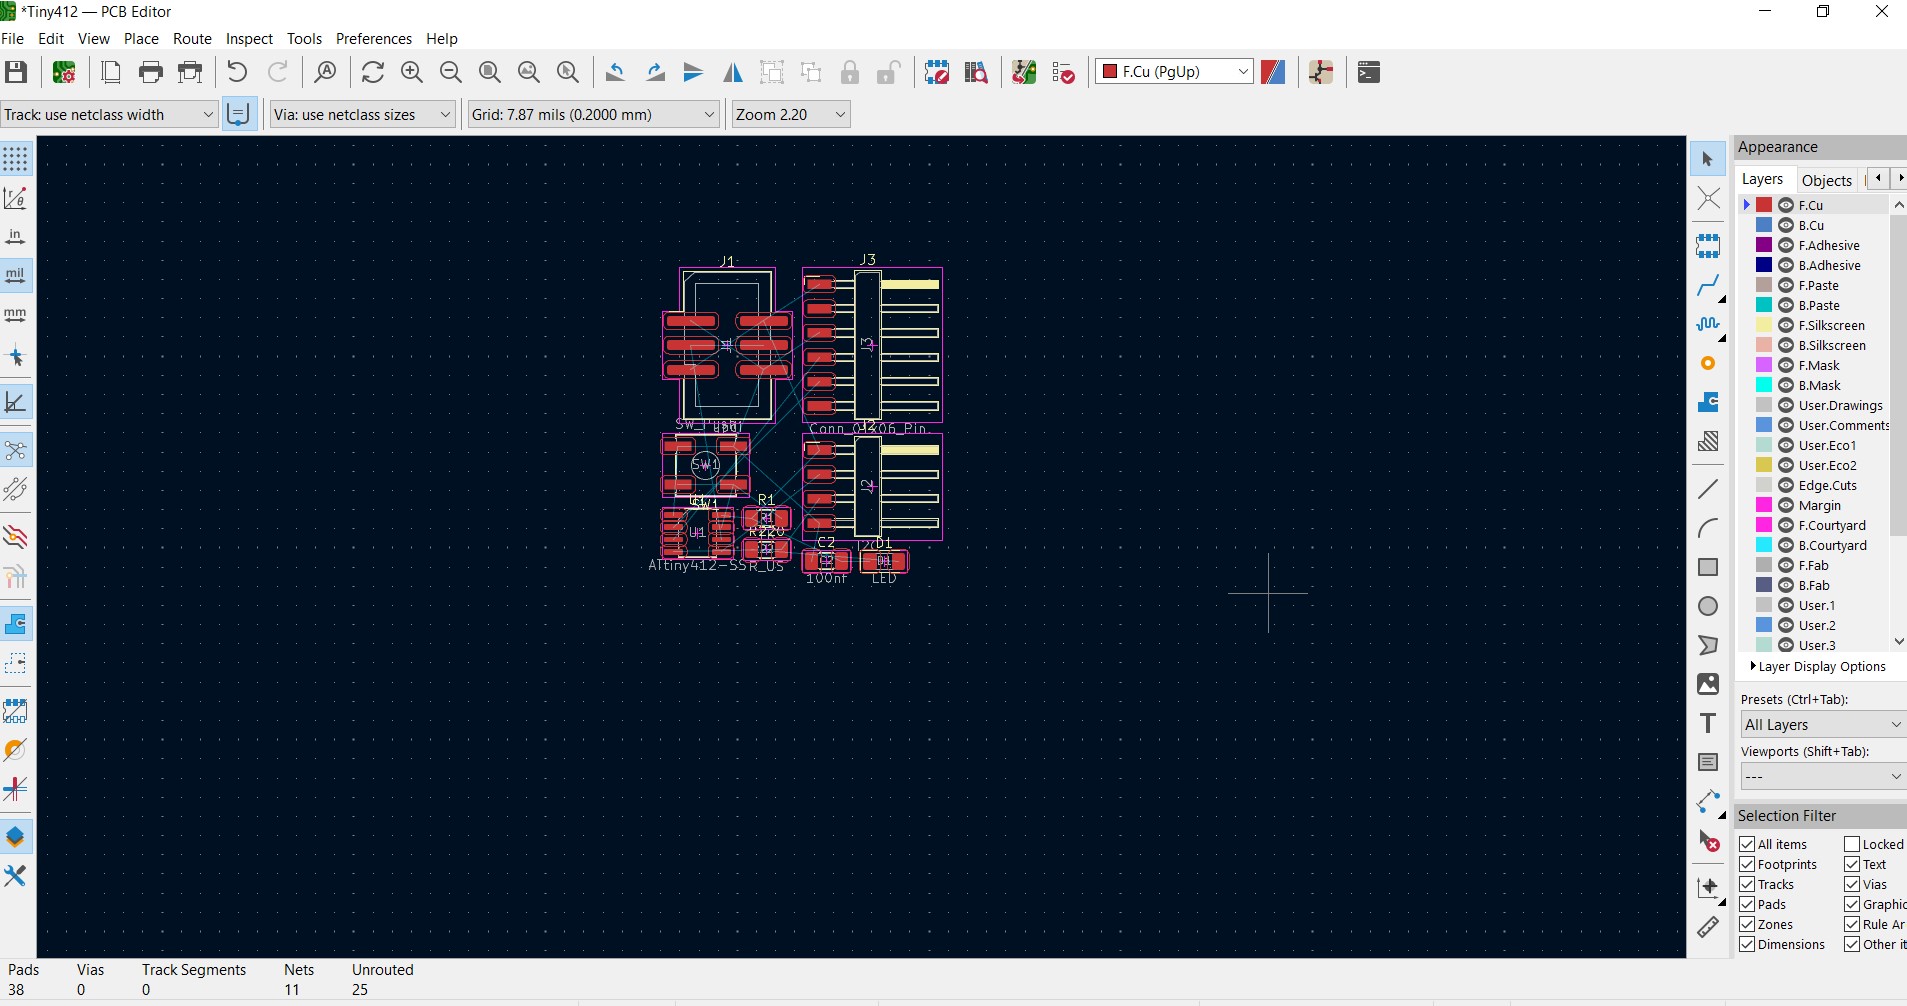The image size is (1907, 1006).
Task: Select the Add Vias tool
Action: point(1708,363)
